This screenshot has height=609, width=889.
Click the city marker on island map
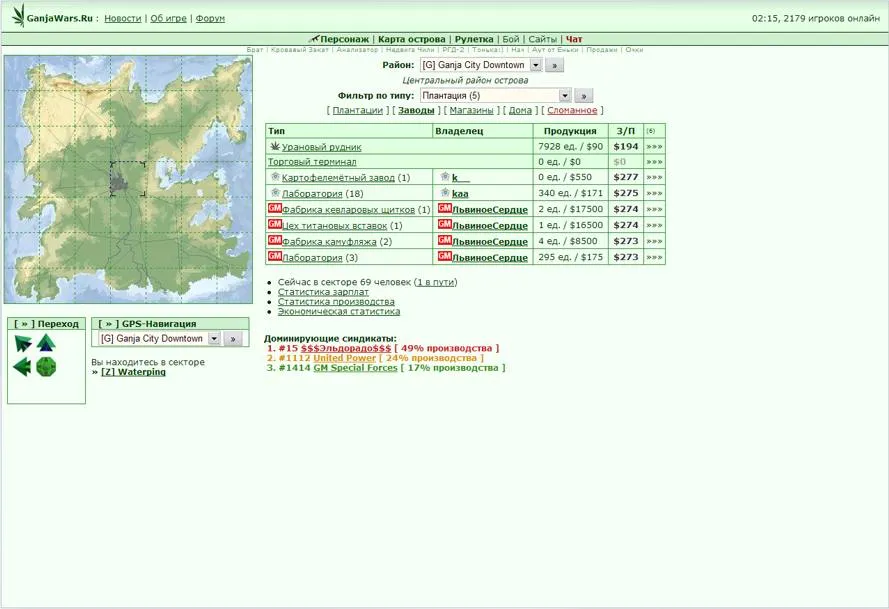point(121,183)
